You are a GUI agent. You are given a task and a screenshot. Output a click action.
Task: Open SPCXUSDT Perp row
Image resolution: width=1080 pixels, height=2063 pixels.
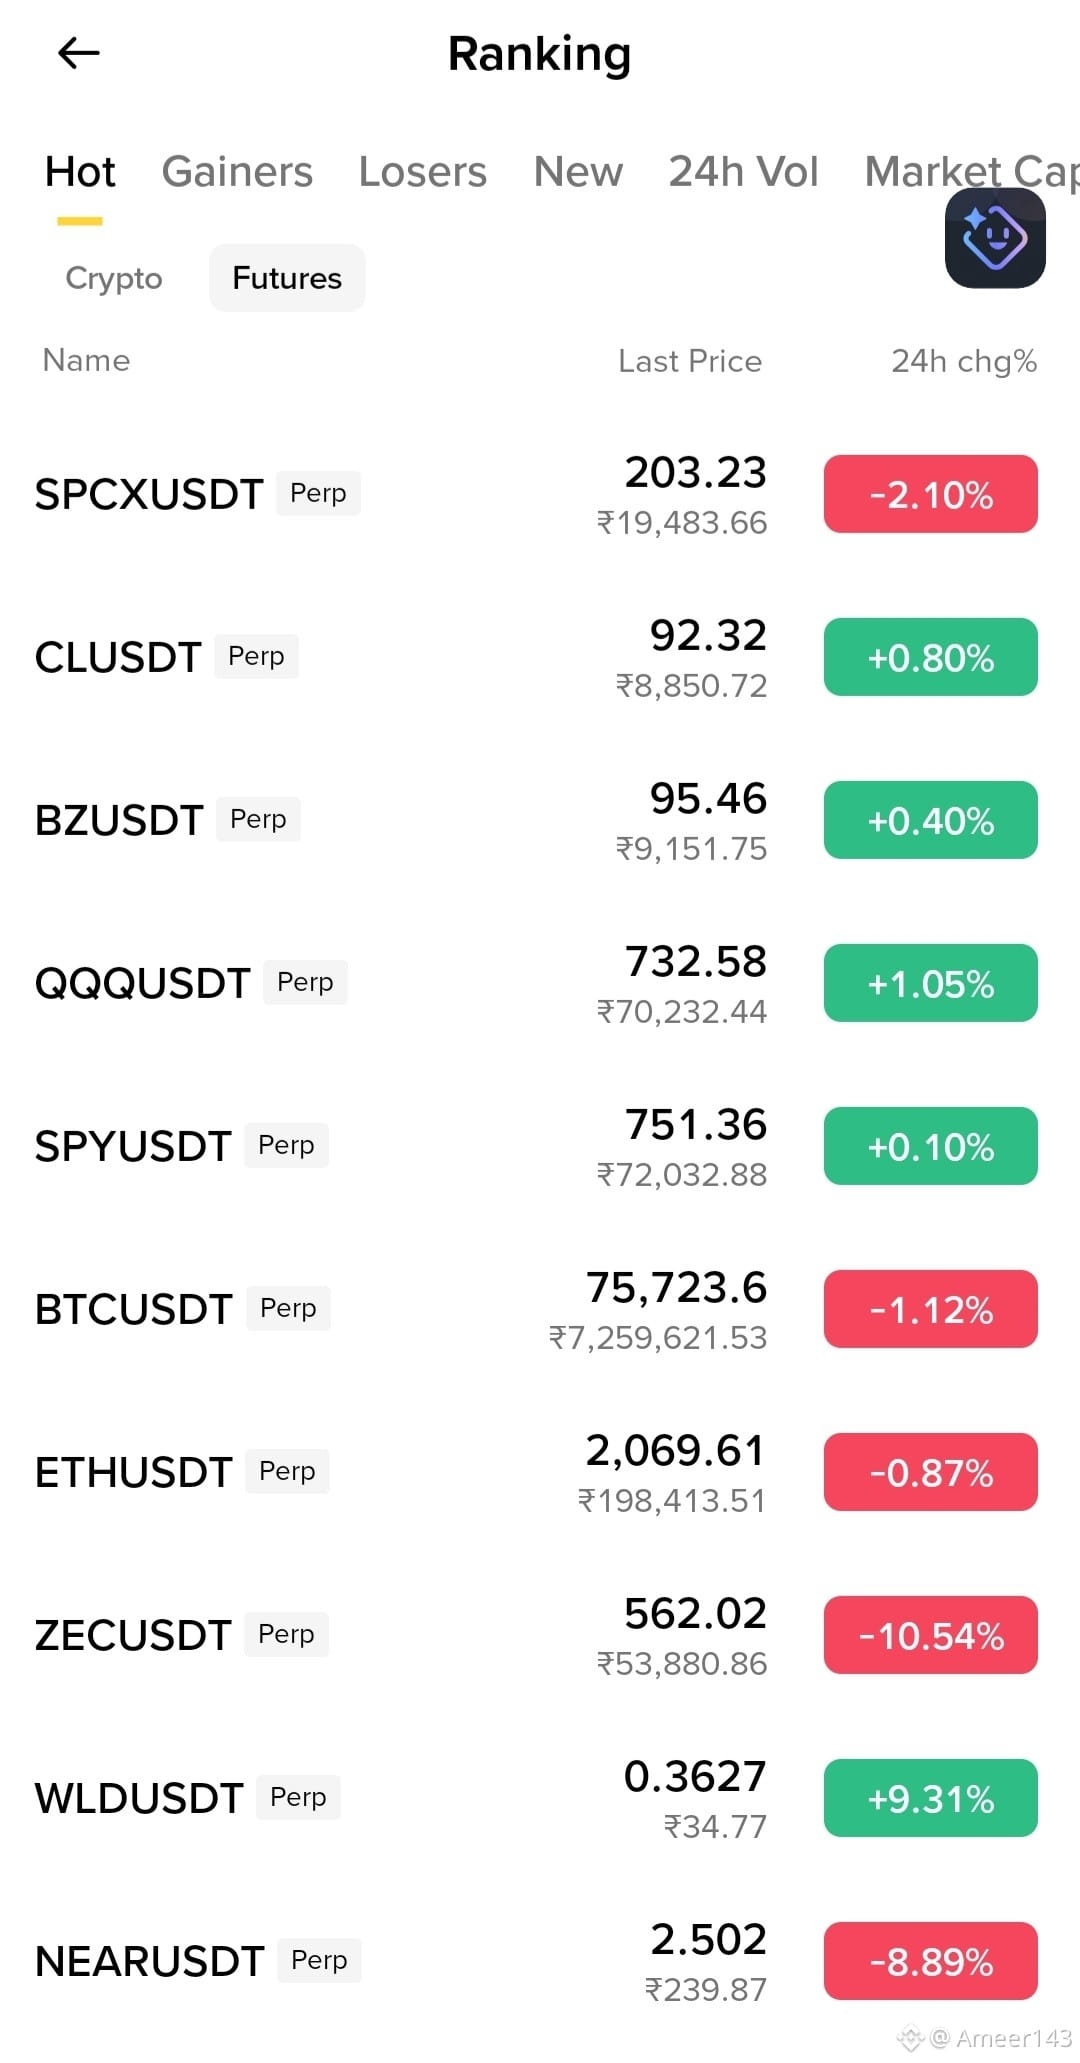[x=540, y=495]
